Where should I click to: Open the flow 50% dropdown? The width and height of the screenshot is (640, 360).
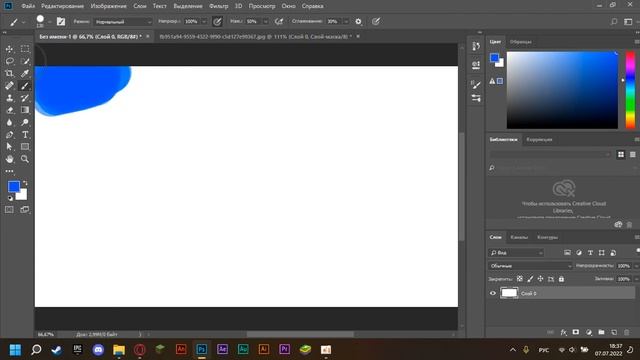point(265,22)
